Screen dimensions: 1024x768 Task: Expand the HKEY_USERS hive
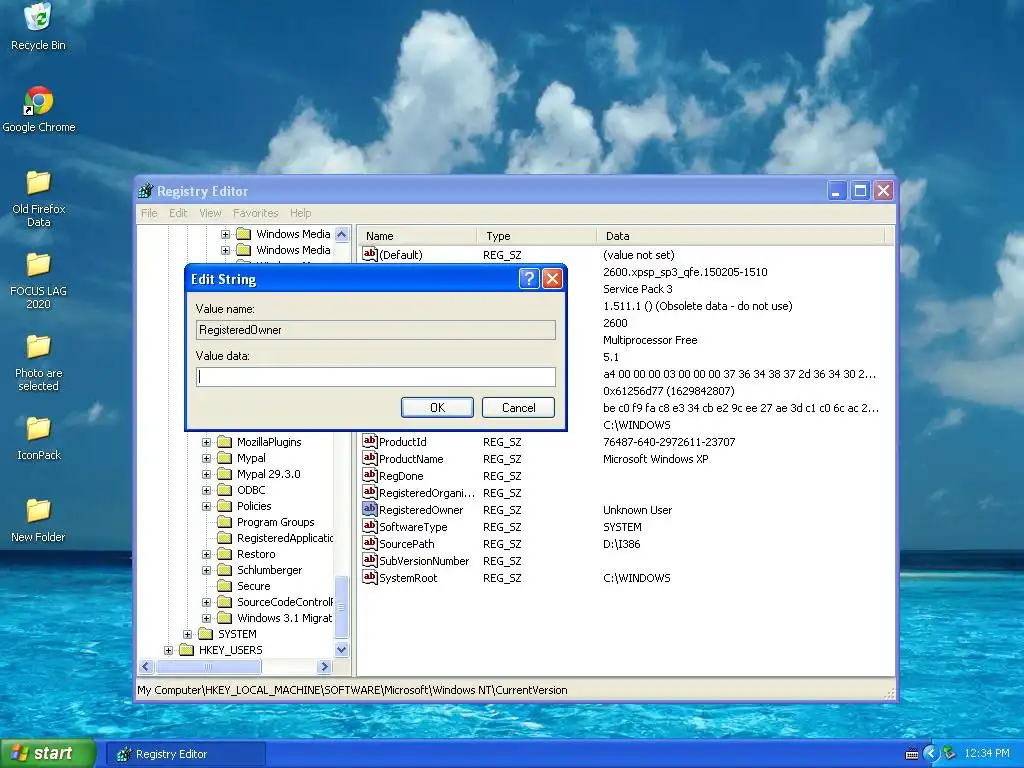point(168,650)
